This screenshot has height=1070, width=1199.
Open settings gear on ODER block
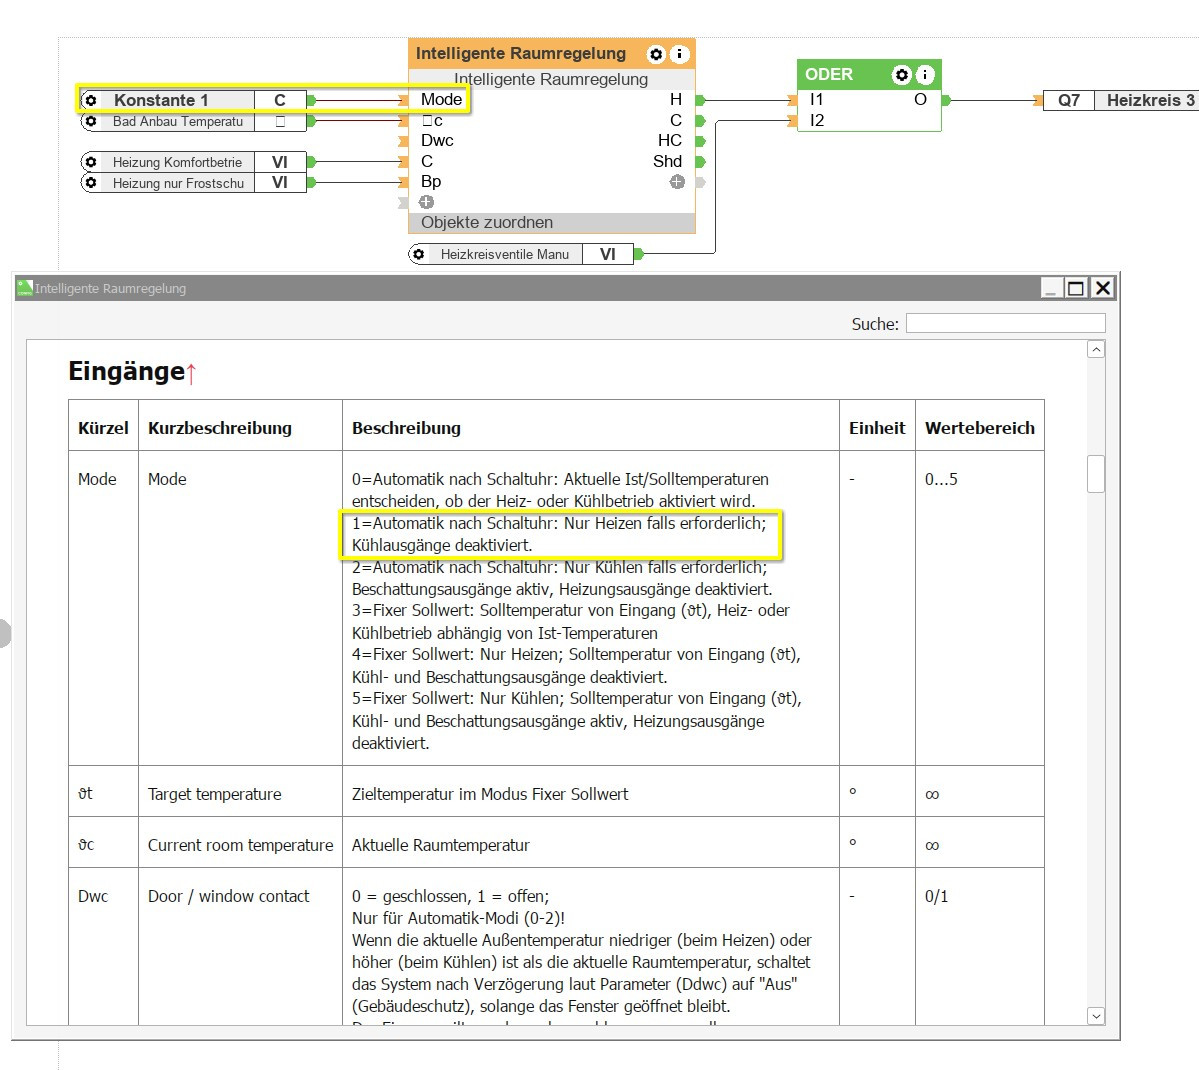pos(902,75)
